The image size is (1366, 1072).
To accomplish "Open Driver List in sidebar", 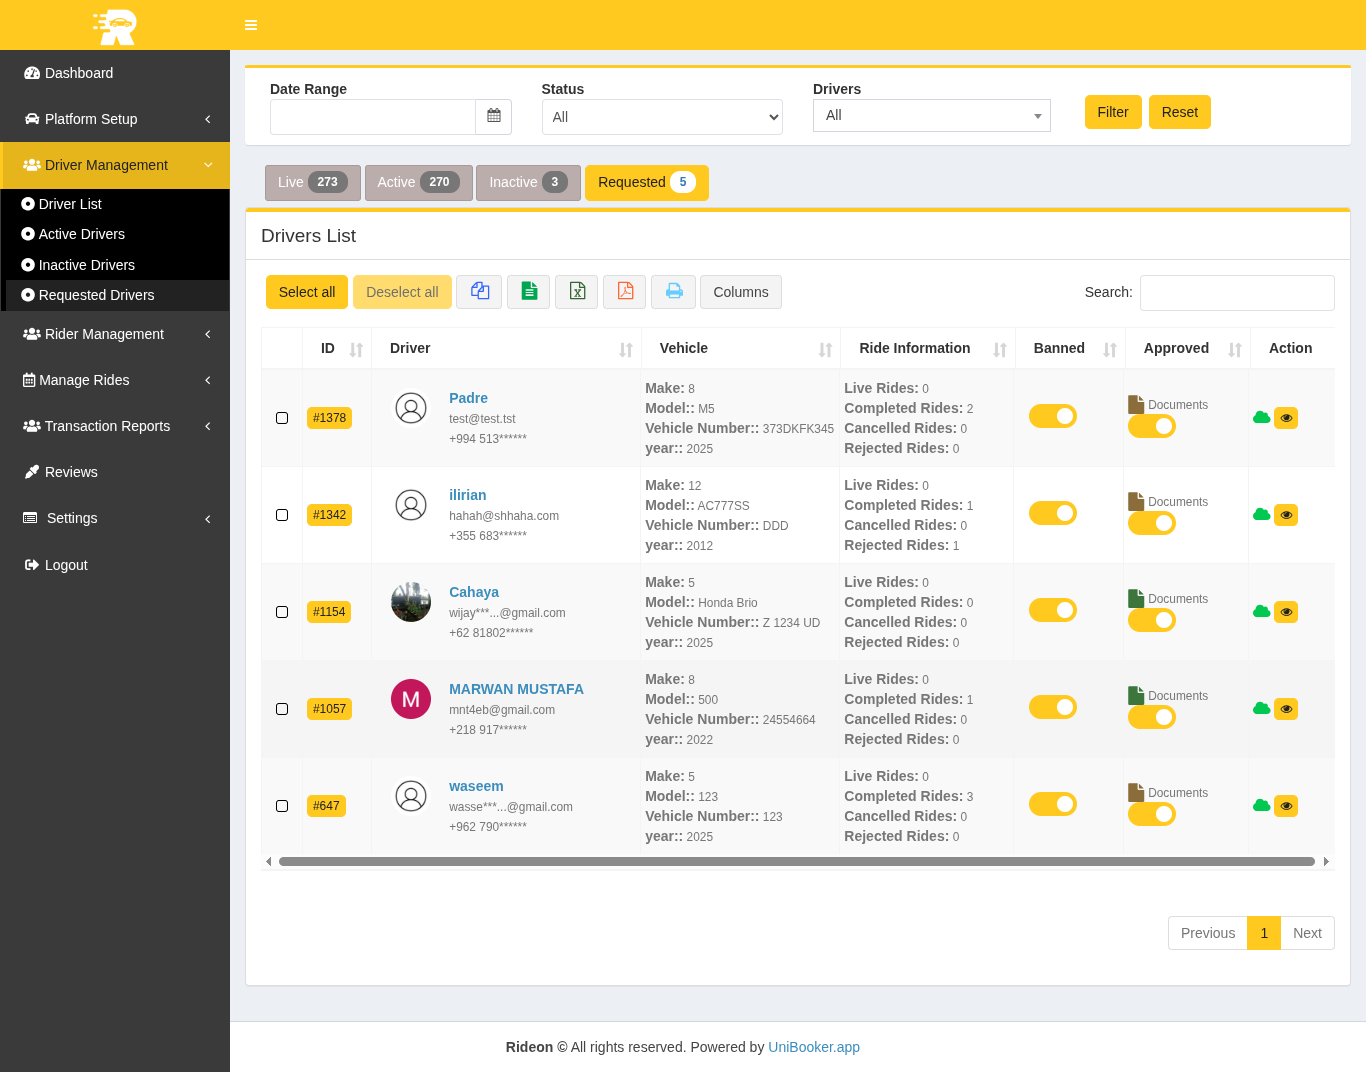I will [70, 204].
